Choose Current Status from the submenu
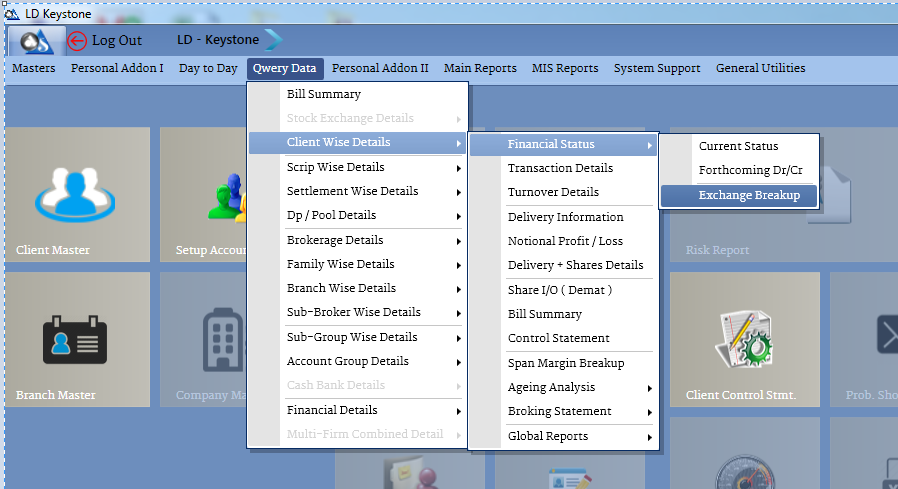Screen dimensions: 898x489 (738, 146)
